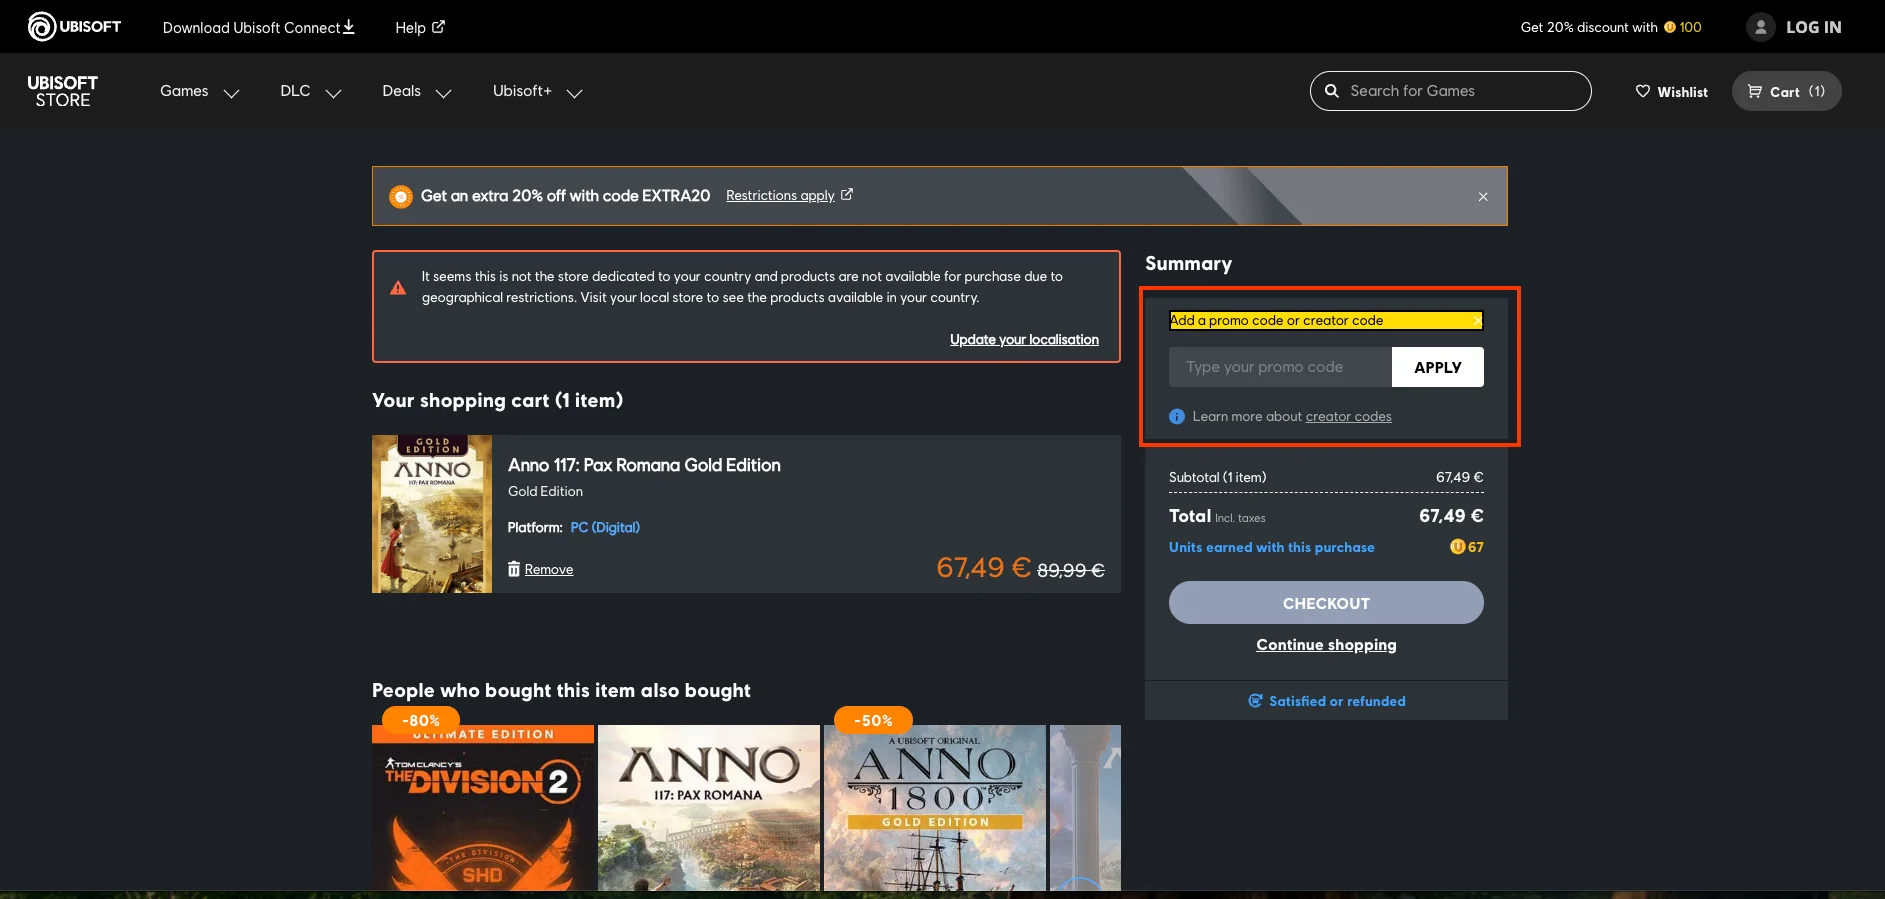Open the Cart (1) button
The height and width of the screenshot is (899, 1885).
point(1786,91)
